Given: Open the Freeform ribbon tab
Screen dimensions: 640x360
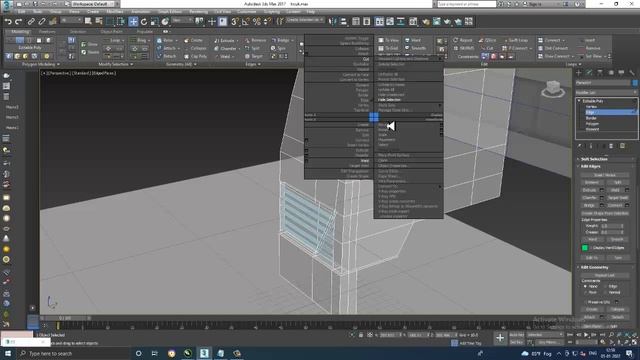Looking at the screenshot, I should point(47,31).
